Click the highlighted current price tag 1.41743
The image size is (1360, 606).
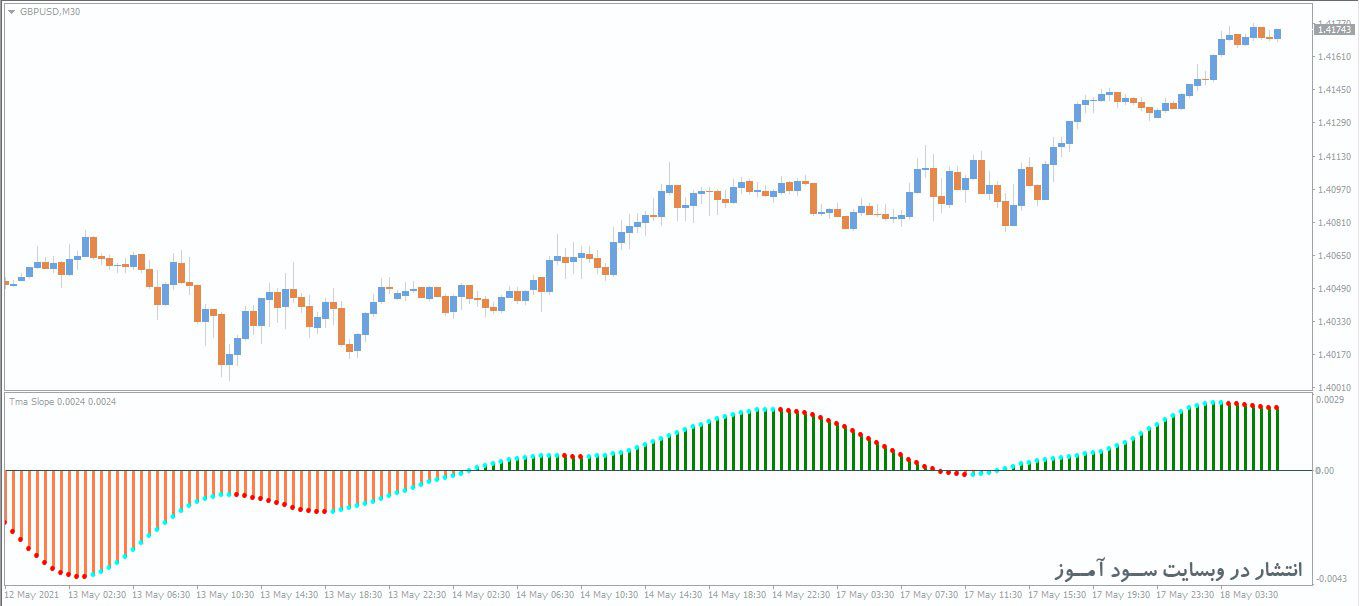point(1335,30)
